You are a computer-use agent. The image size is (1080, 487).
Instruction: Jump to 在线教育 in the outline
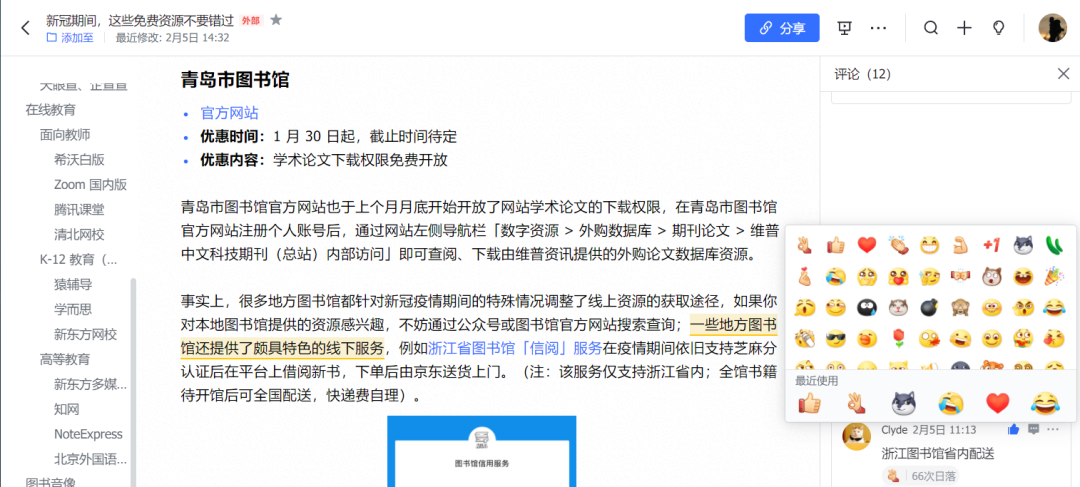(x=51, y=110)
